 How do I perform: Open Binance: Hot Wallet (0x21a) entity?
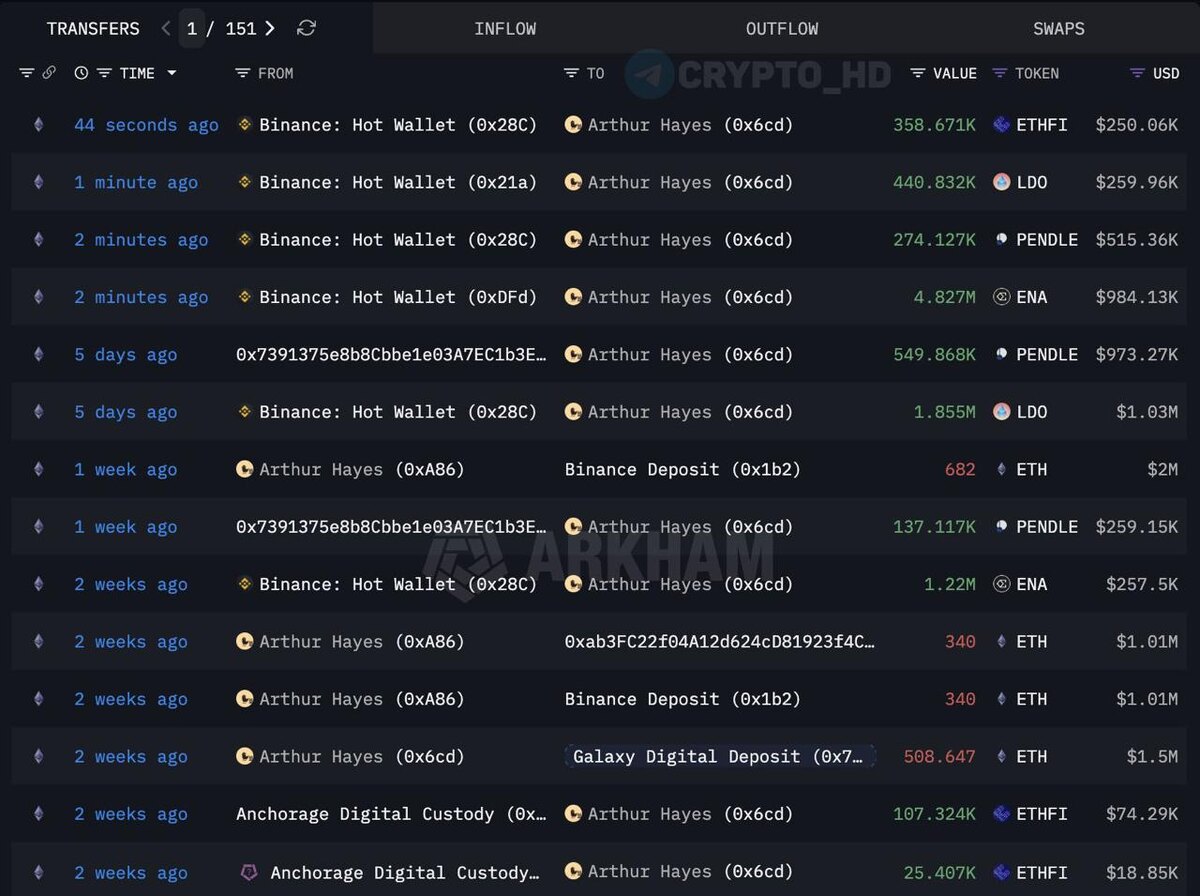point(398,182)
